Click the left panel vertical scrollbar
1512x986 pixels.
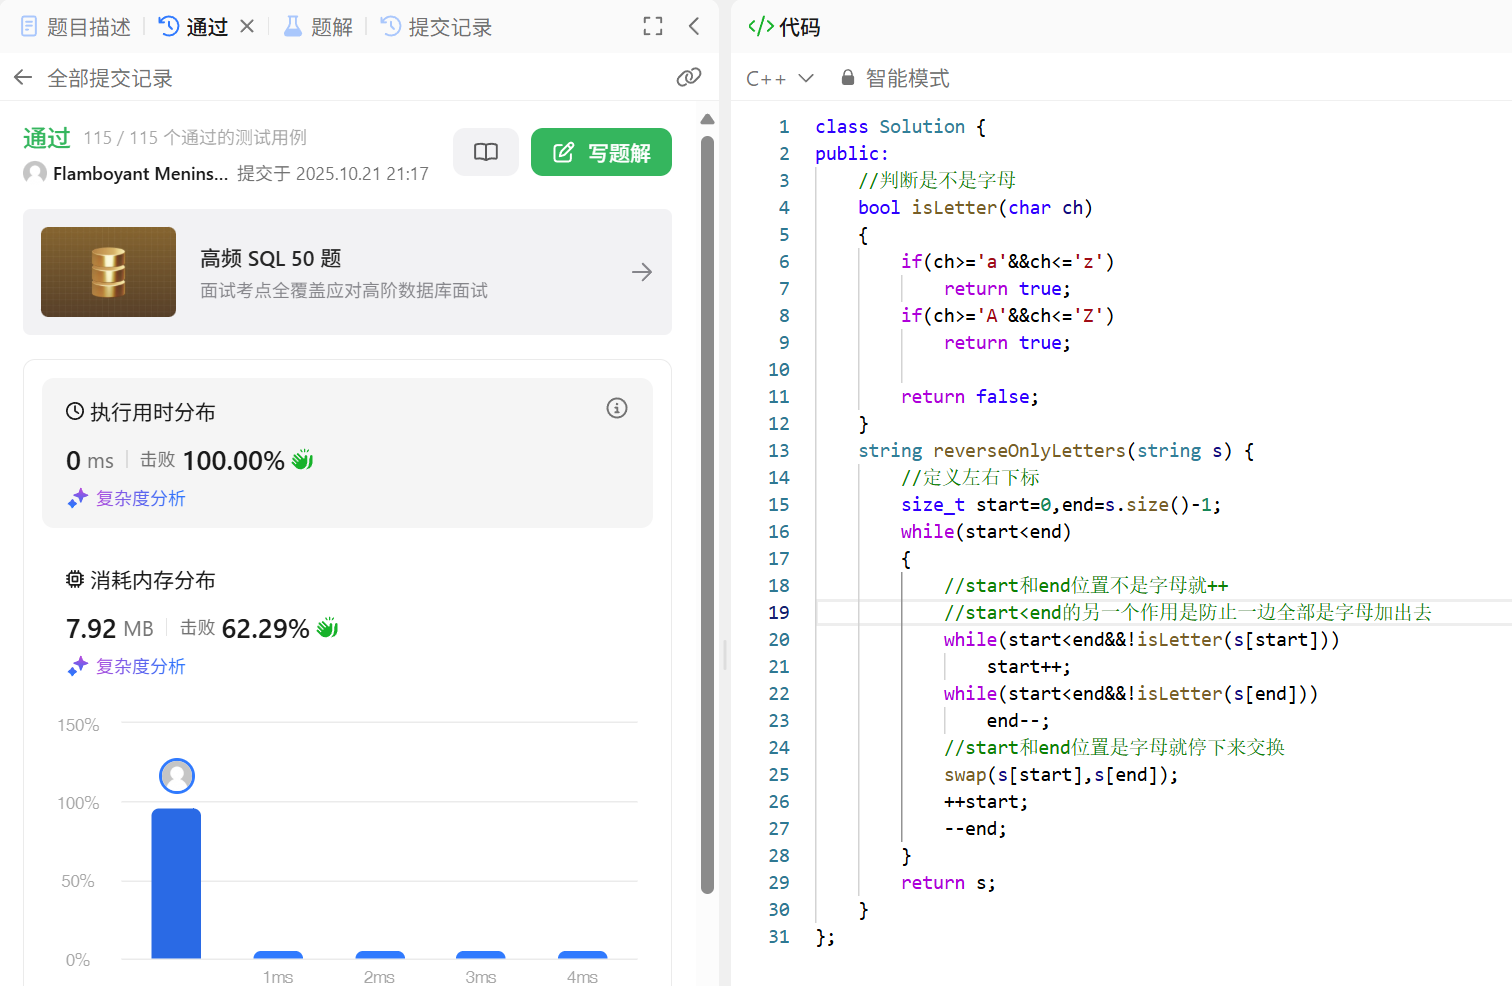click(708, 514)
